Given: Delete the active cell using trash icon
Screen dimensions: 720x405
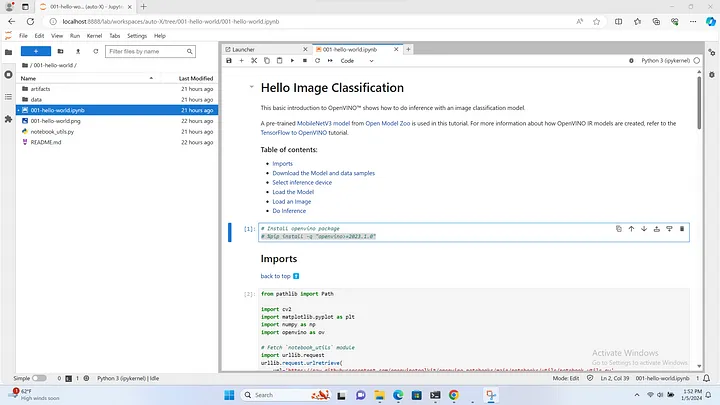Looking at the screenshot, I should (x=682, y=229).
